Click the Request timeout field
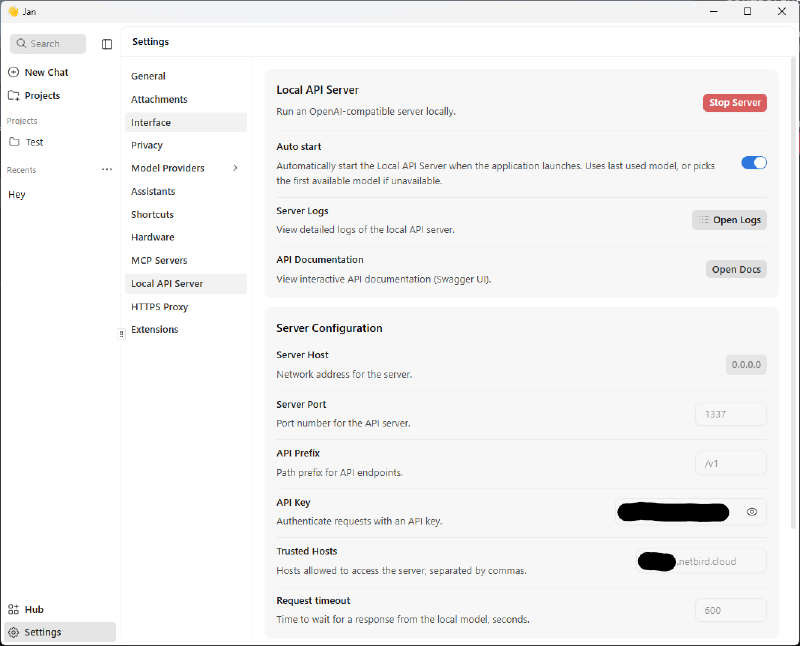Viewport: 800px width, 646px height. tap(730, 610)
